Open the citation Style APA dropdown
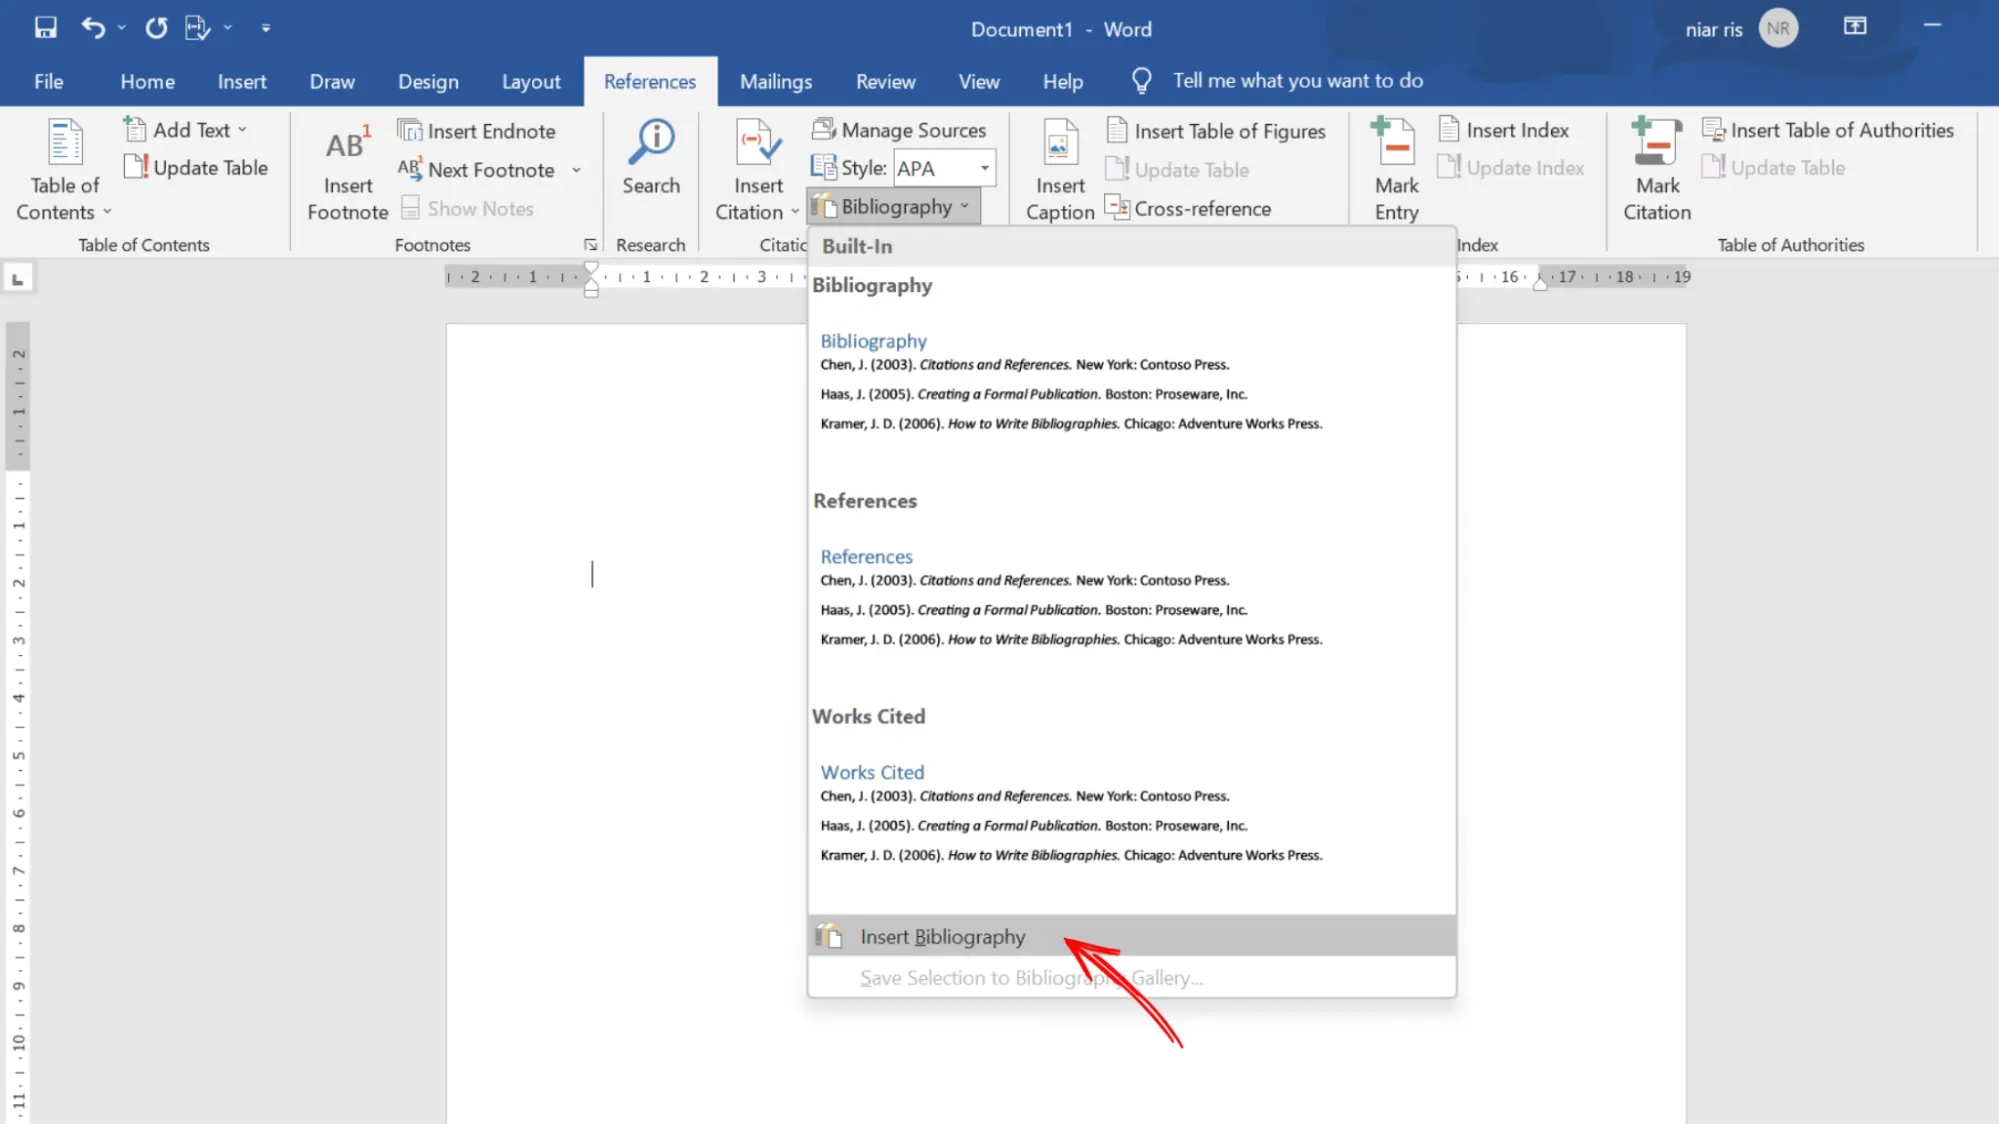This screenshot has height=1125, width=1999. [x=984, y=168]
